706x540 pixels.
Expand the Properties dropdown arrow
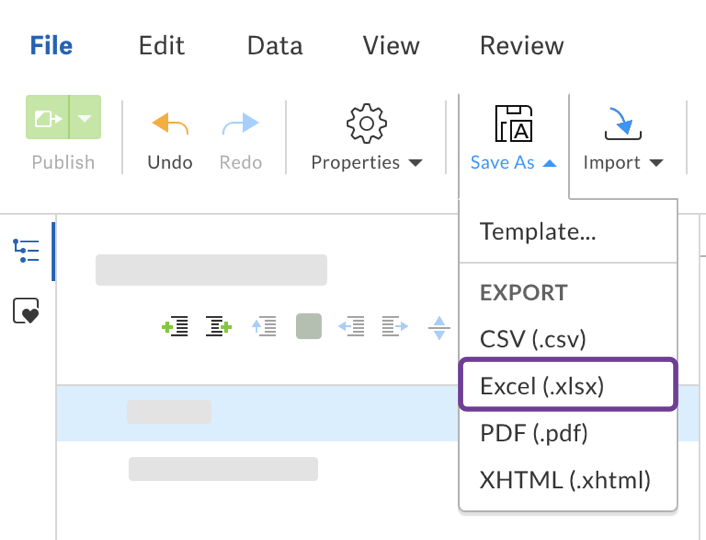(x=415, y=163)
